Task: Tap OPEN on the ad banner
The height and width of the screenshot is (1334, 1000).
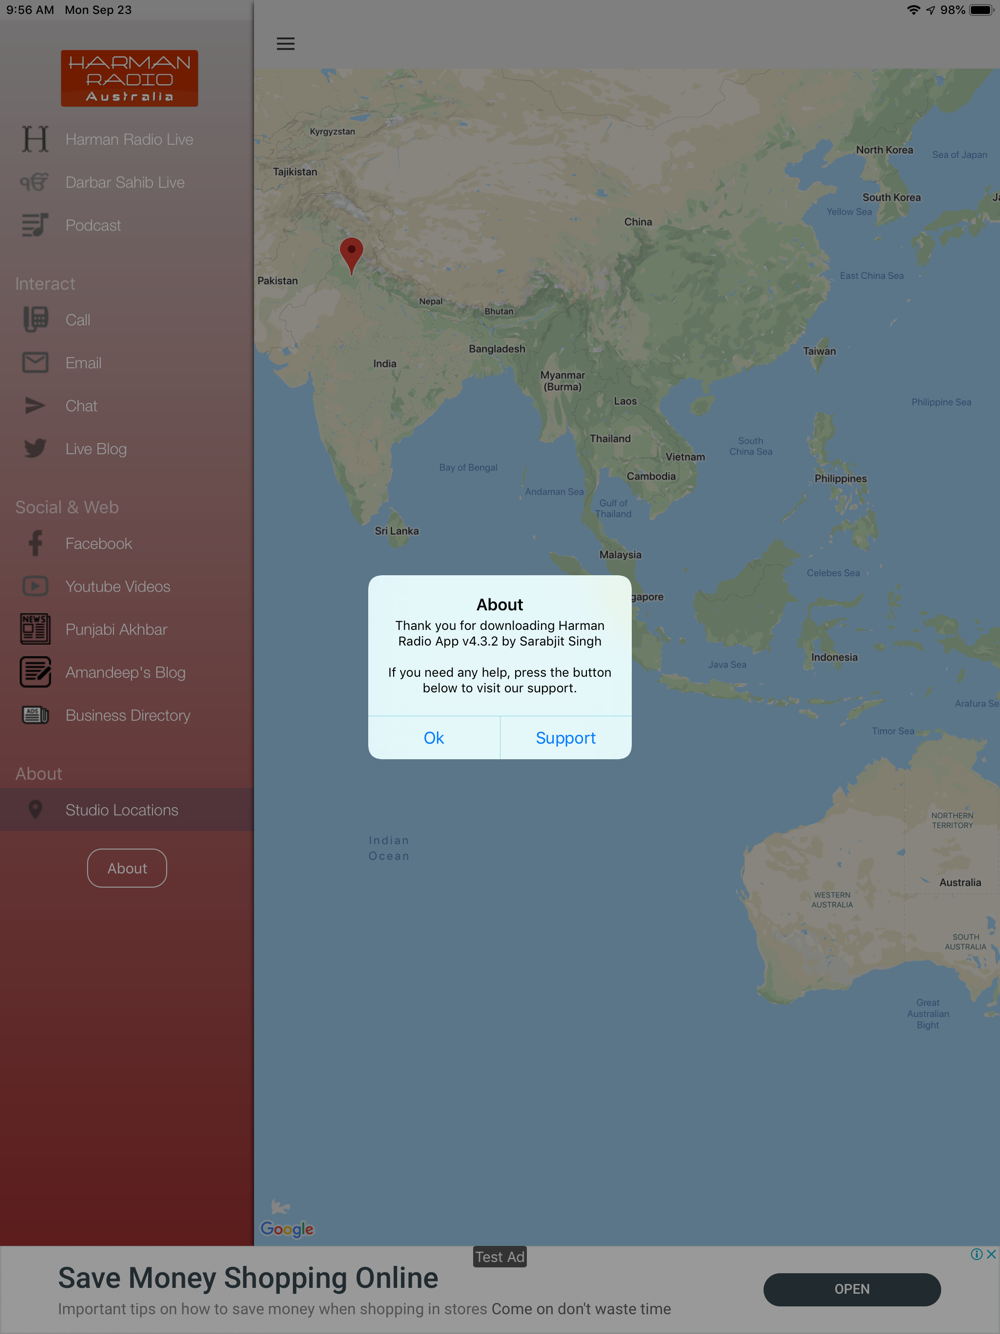Action: [x=852, y=1289]
